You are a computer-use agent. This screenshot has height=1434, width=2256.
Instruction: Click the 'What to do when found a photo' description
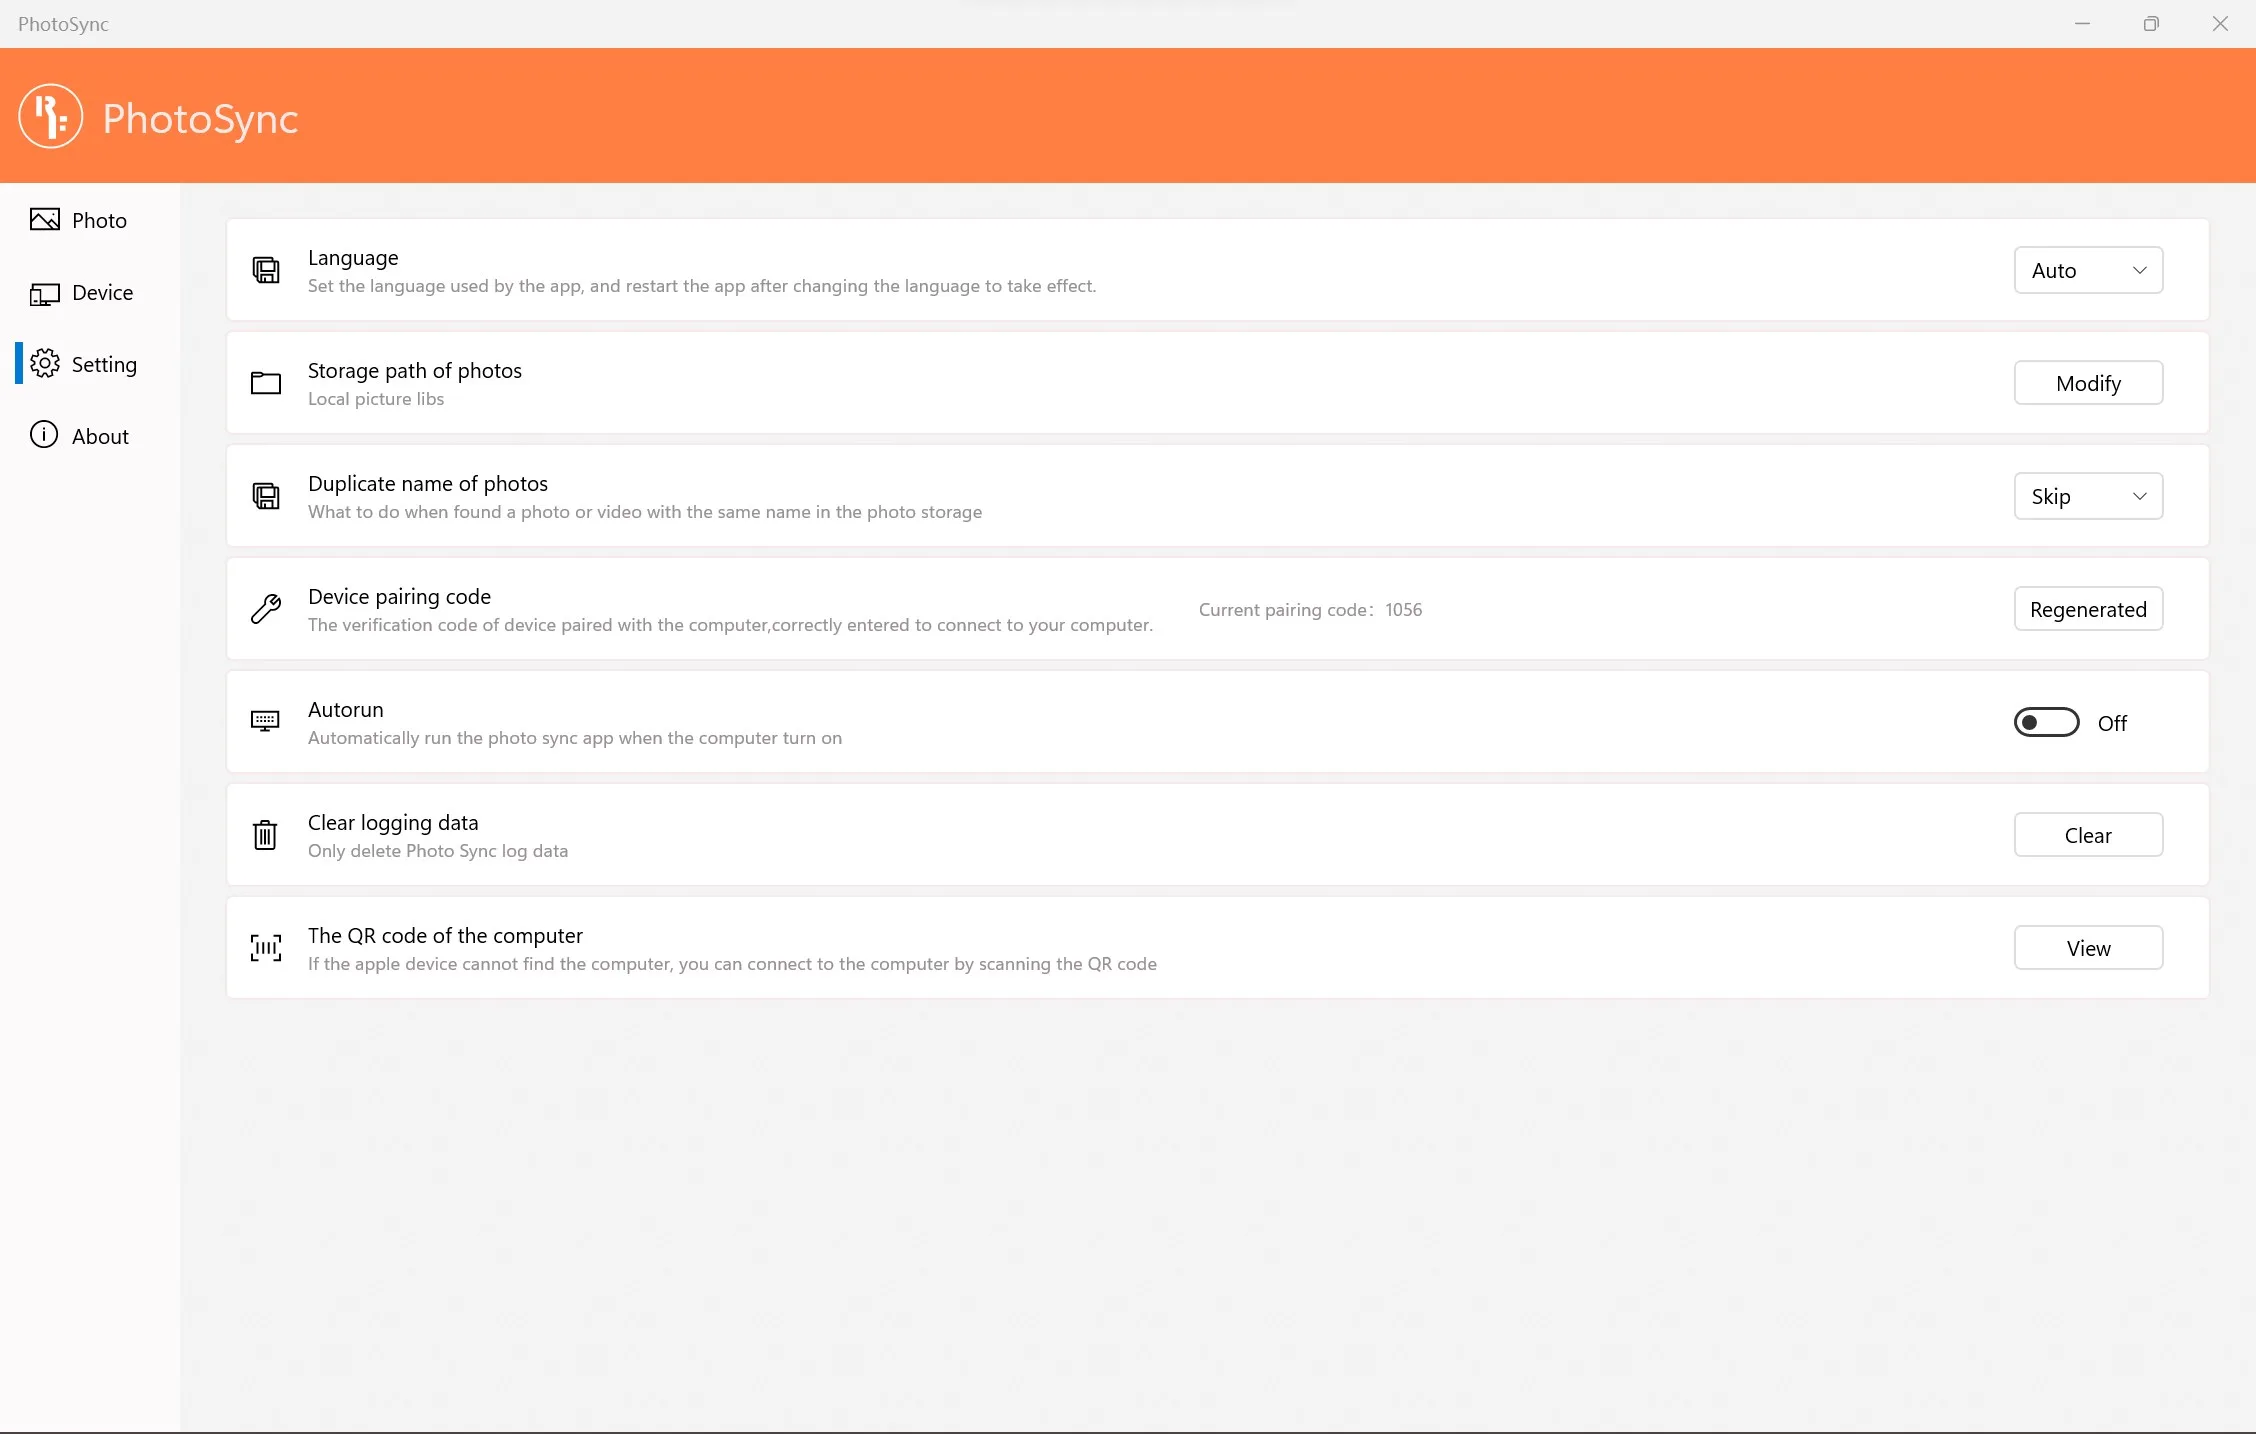(645, 512)
